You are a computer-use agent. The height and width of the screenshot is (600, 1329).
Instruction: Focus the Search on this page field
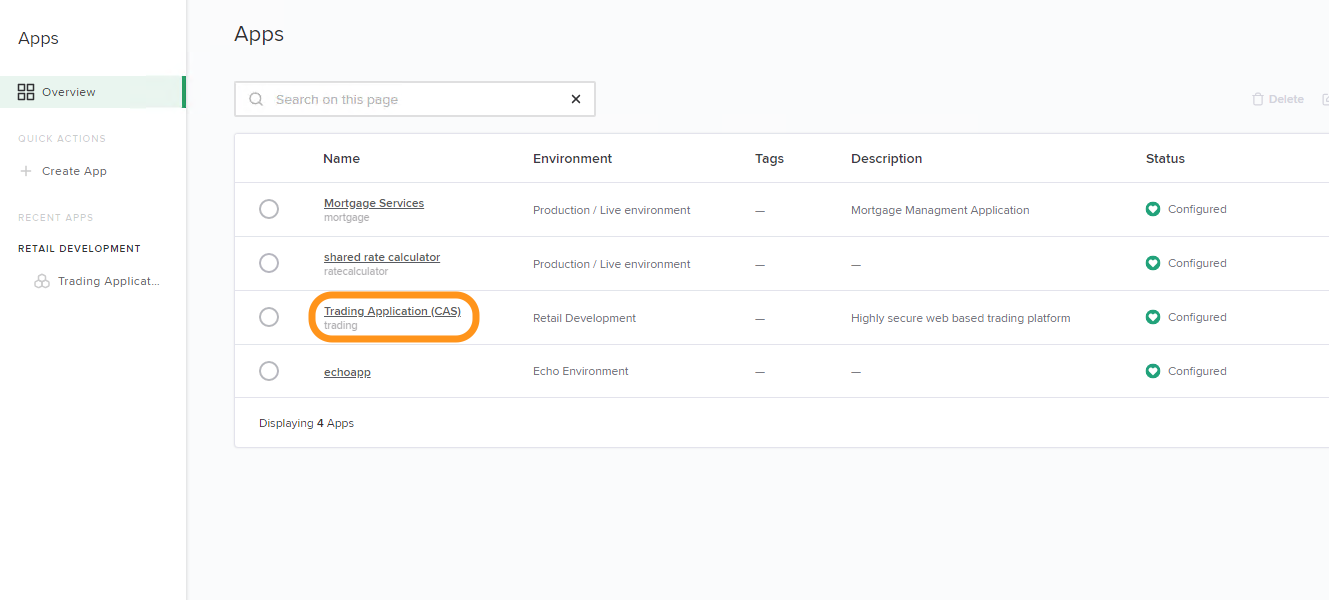[x=415, y=99]
